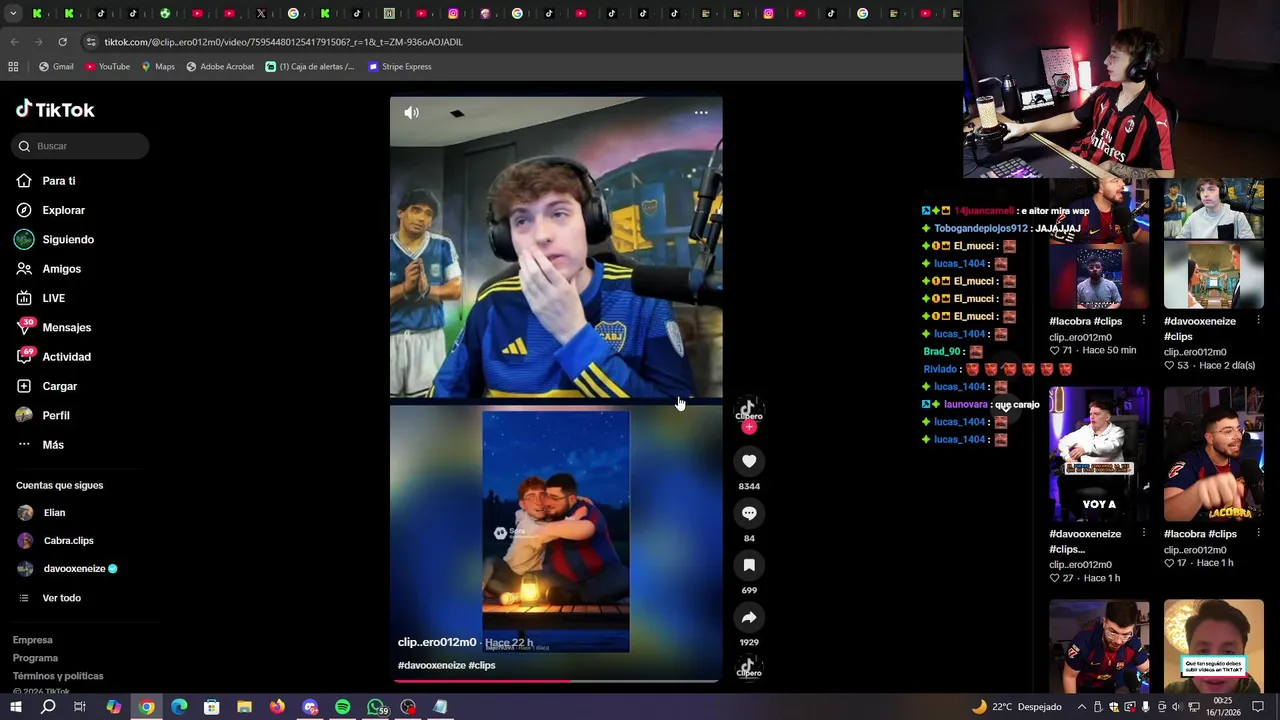Image resolution: width=1280 pixels, height=720 pixels.
Task: Like the video with the heart icon
Action: point(749,461)
